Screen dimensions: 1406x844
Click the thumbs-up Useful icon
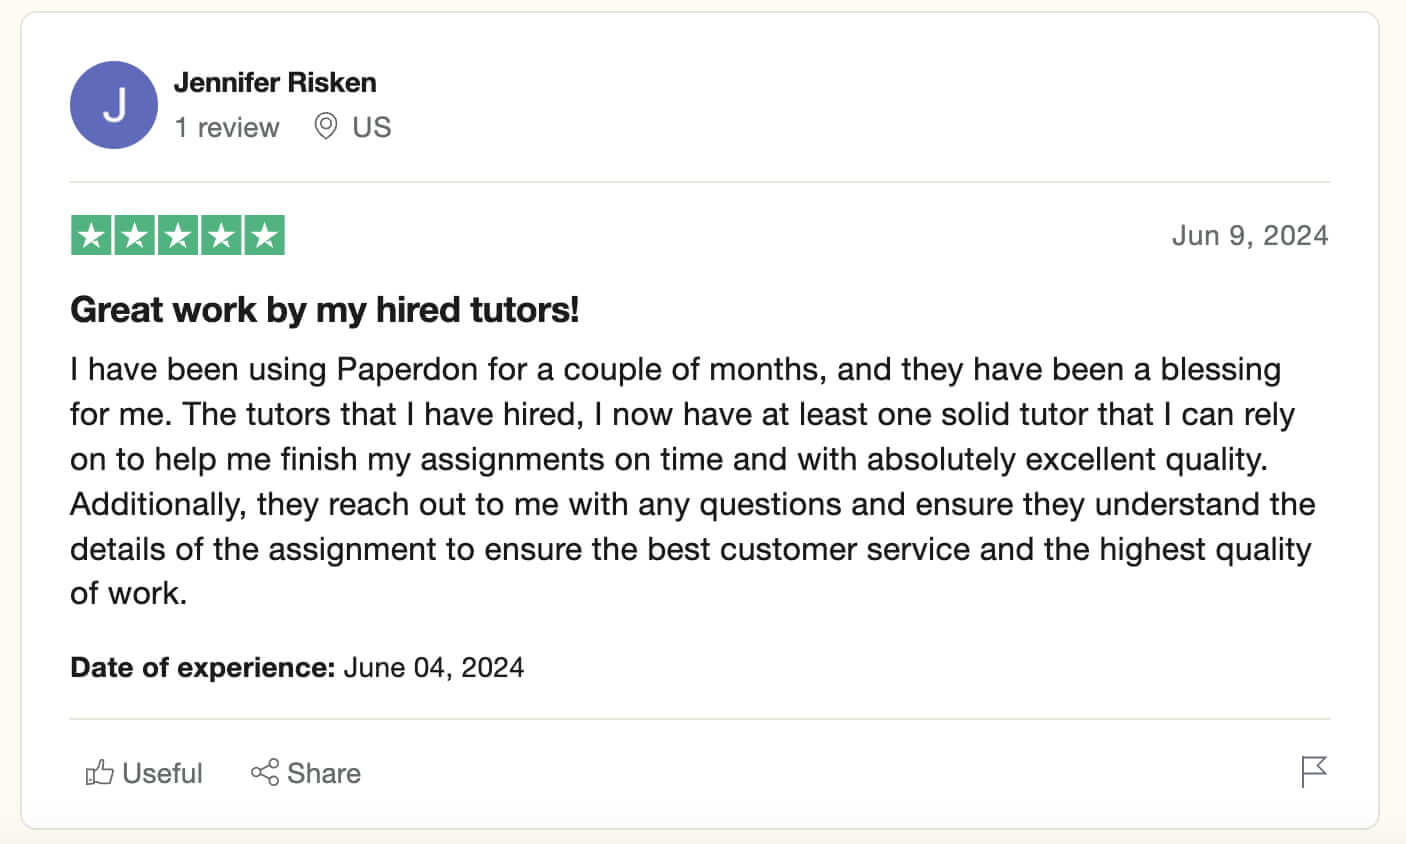(x=99, y=773)
